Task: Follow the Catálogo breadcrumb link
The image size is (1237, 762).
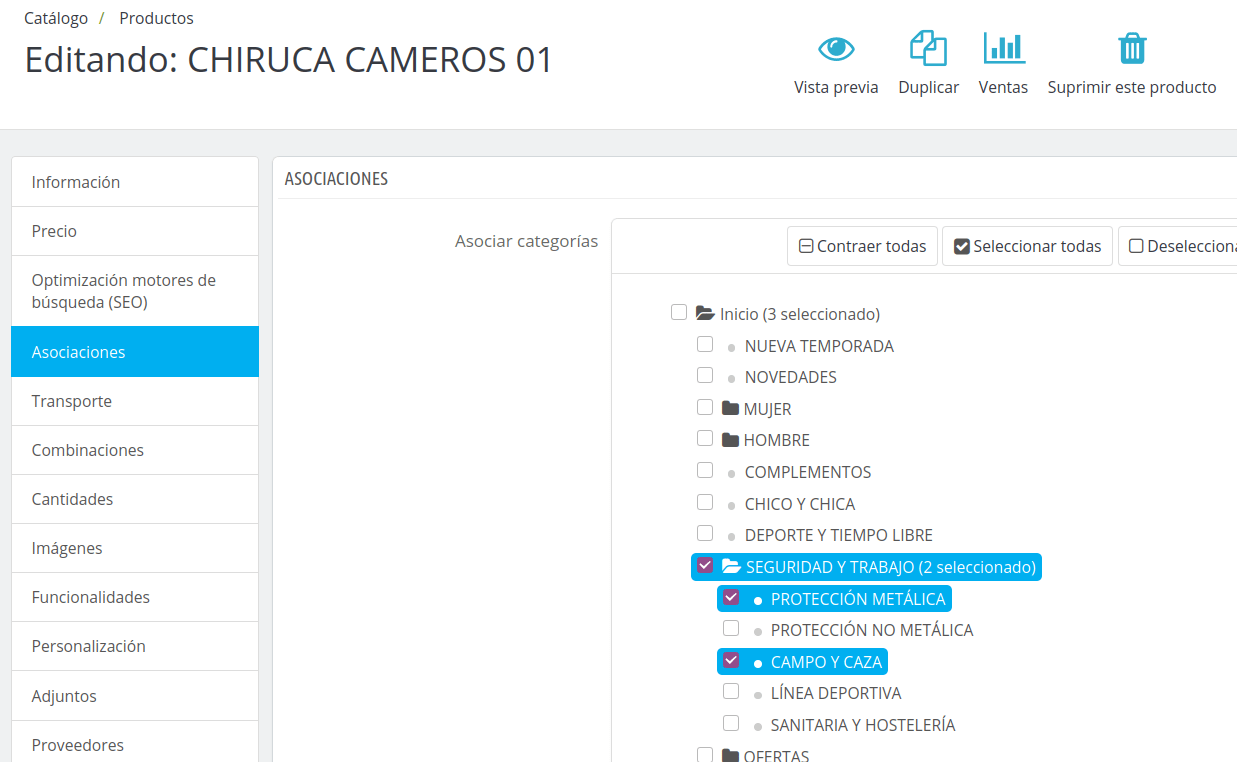Action: 56,18
